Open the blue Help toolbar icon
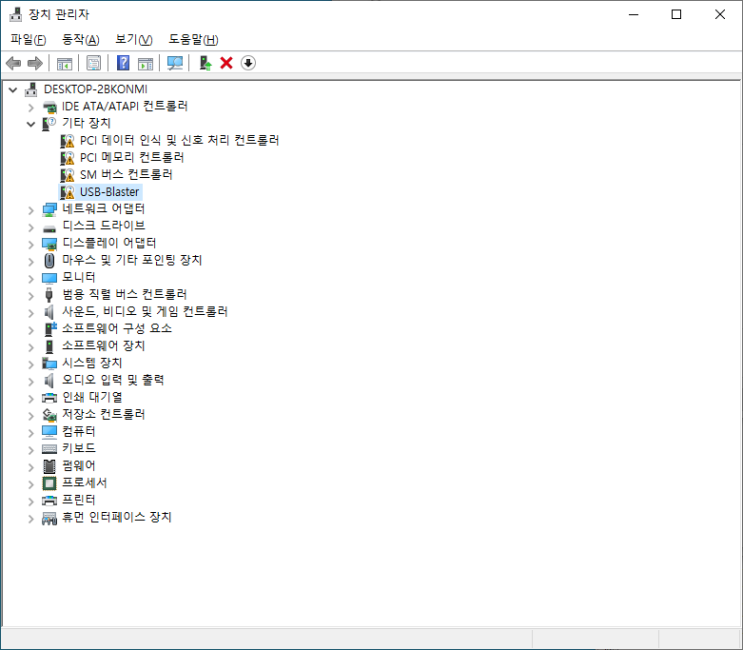Image resolution: width=743 pixels, height=650 pixels. 123,63
